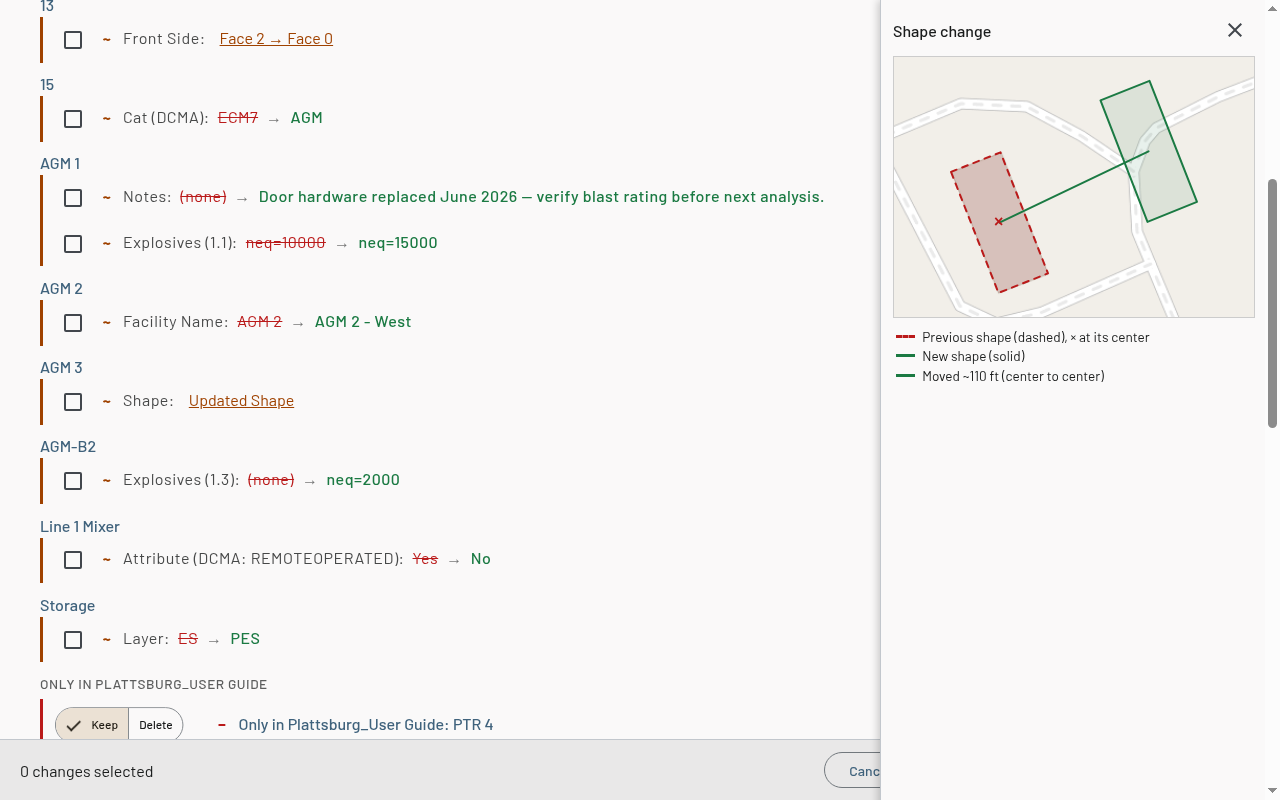
Task: Click the red × center marker on map
Action: point(998,221)
